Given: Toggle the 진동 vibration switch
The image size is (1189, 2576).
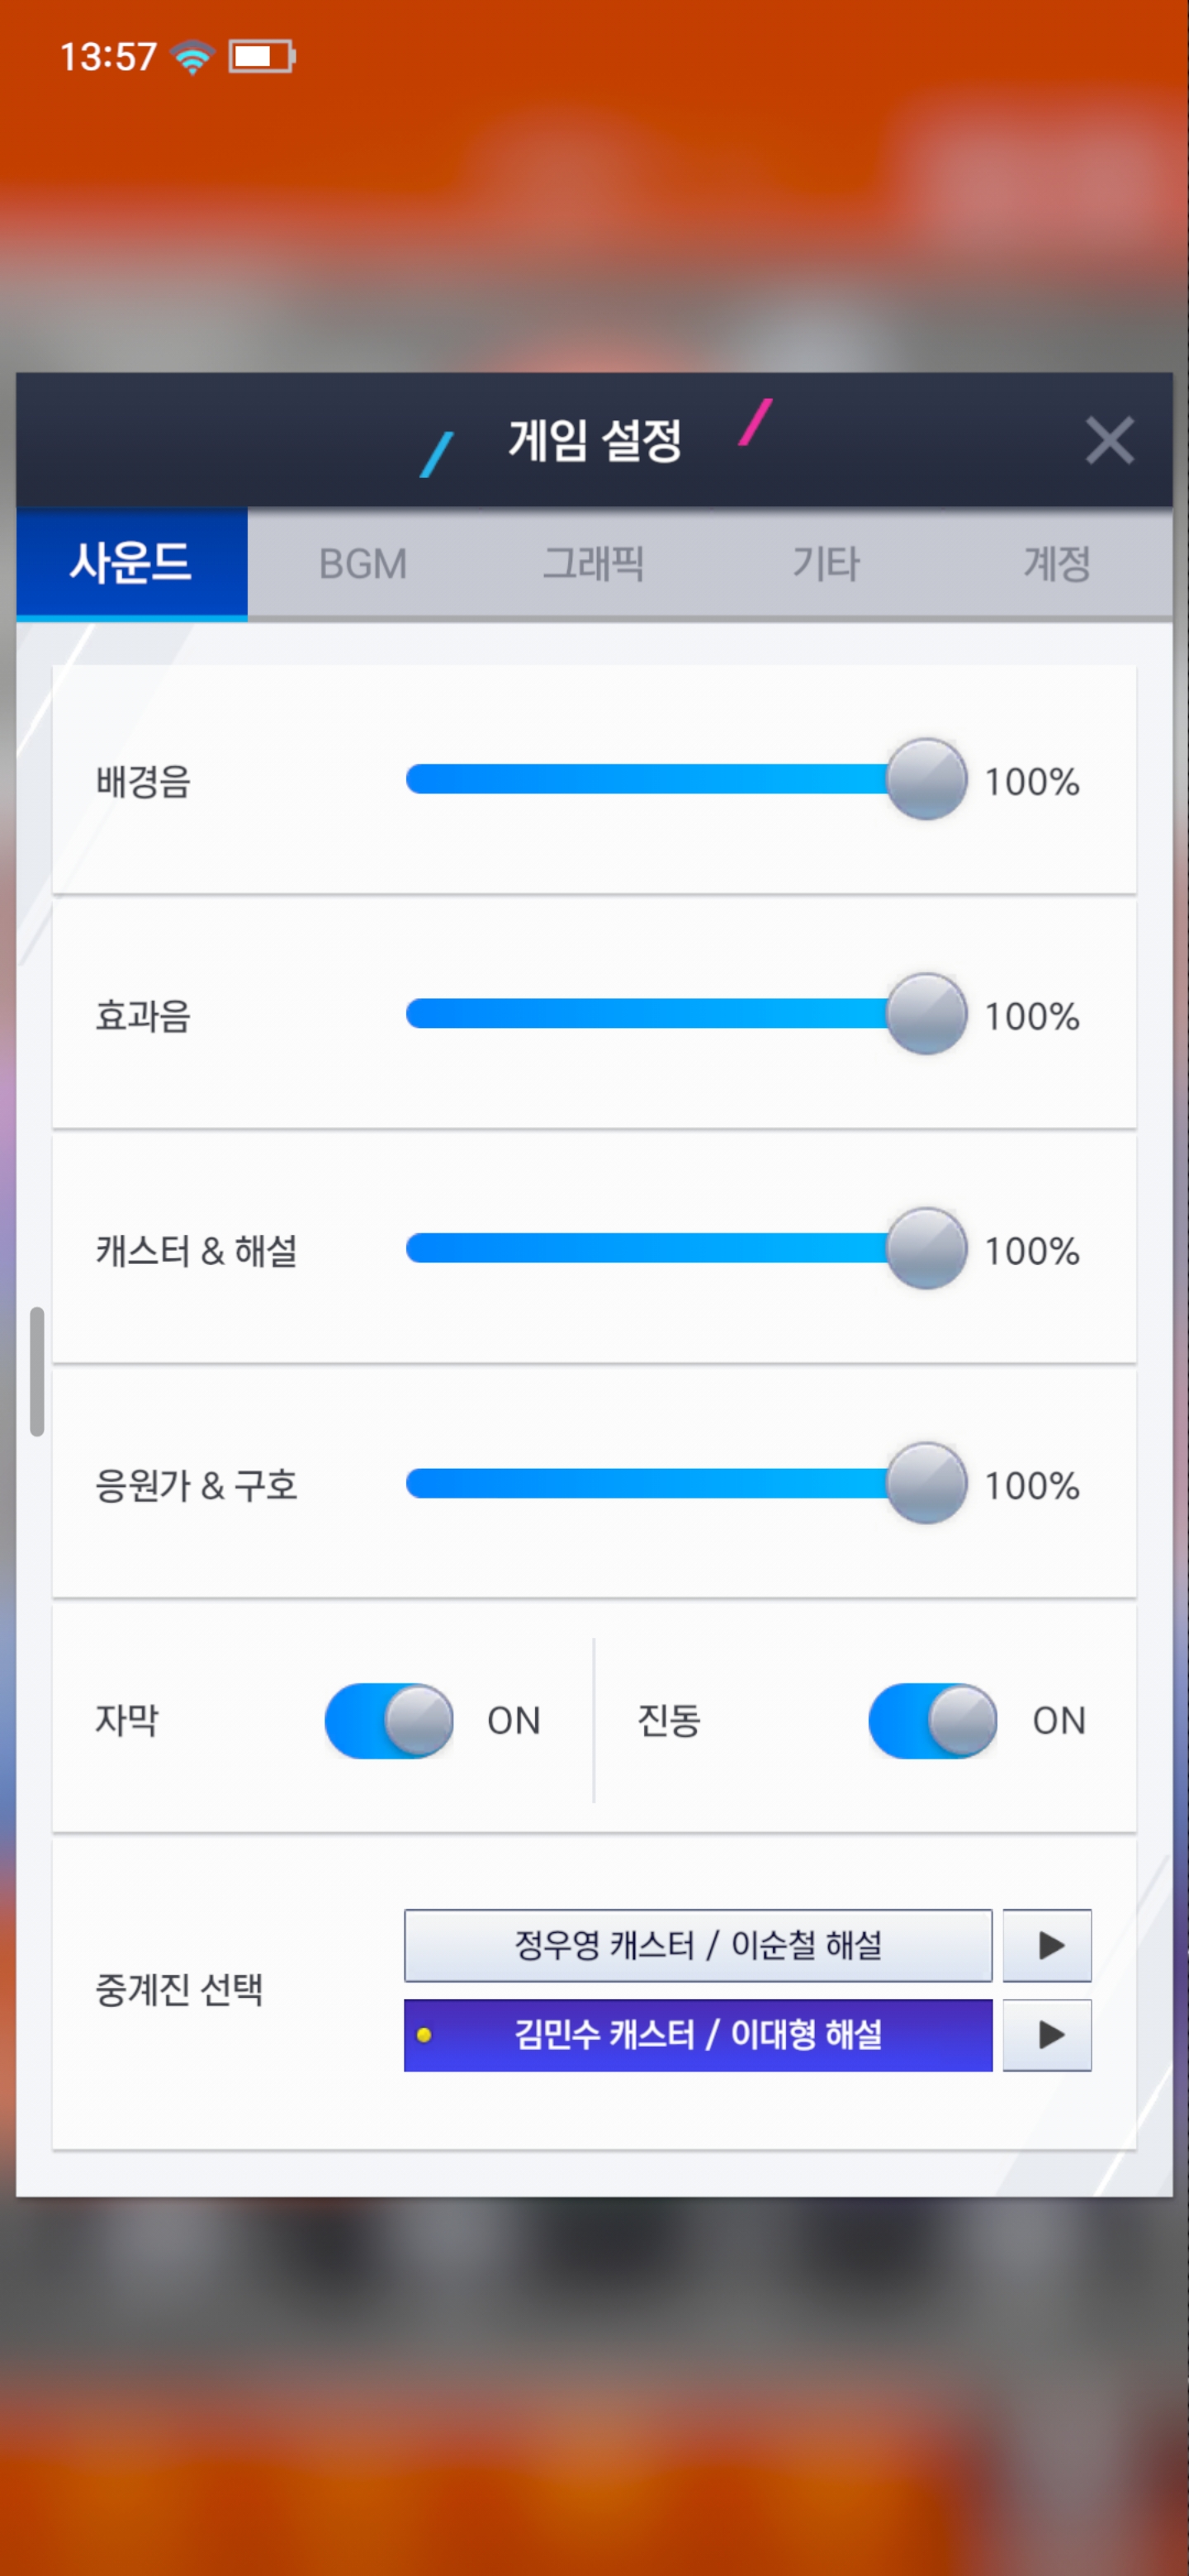Looking at the screenshot, I should click(x=932, y=1720).
